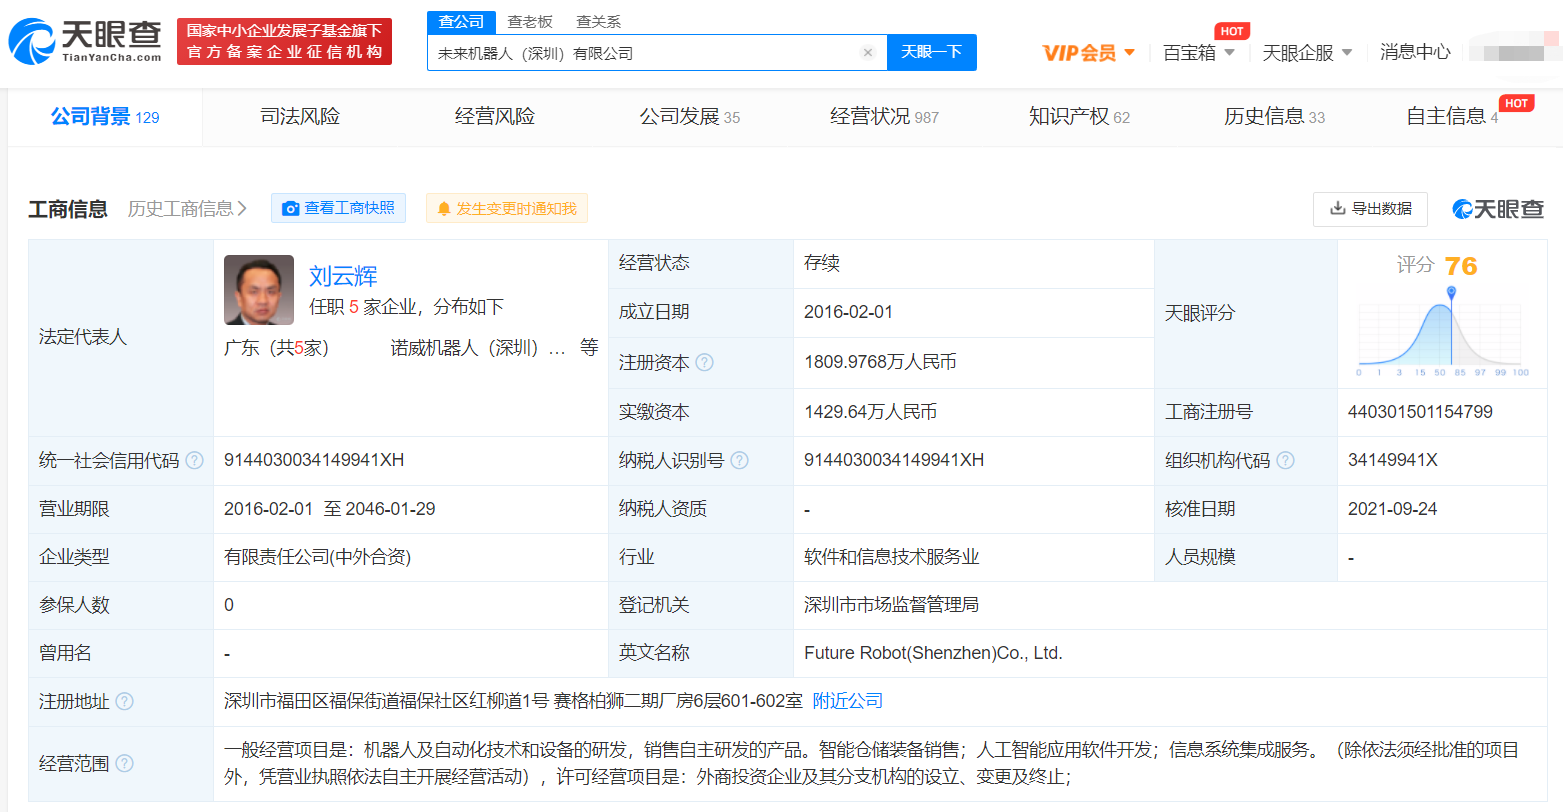Click the 发生变更时通知我 button

tap(507, 209)
